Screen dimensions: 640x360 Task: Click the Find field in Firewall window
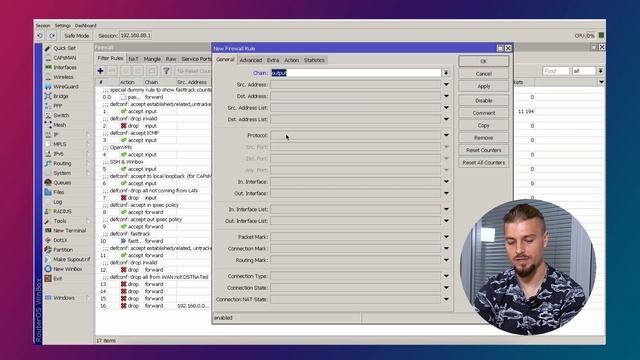click(556, 71)
